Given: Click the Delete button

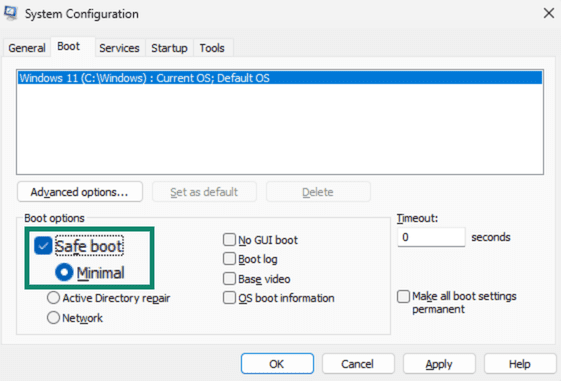Looking at the screenshot, I should 318,192.
